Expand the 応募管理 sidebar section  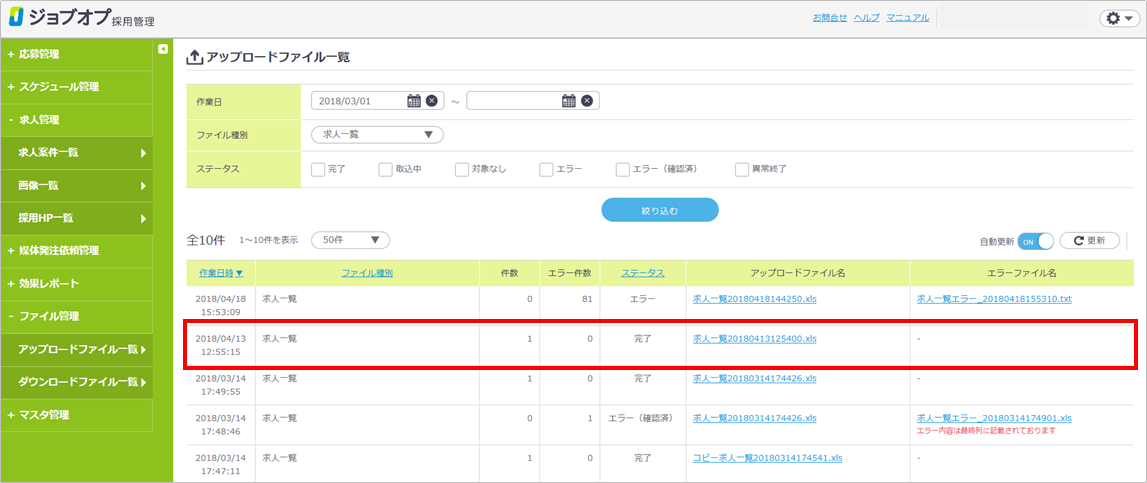coord(76,54)
